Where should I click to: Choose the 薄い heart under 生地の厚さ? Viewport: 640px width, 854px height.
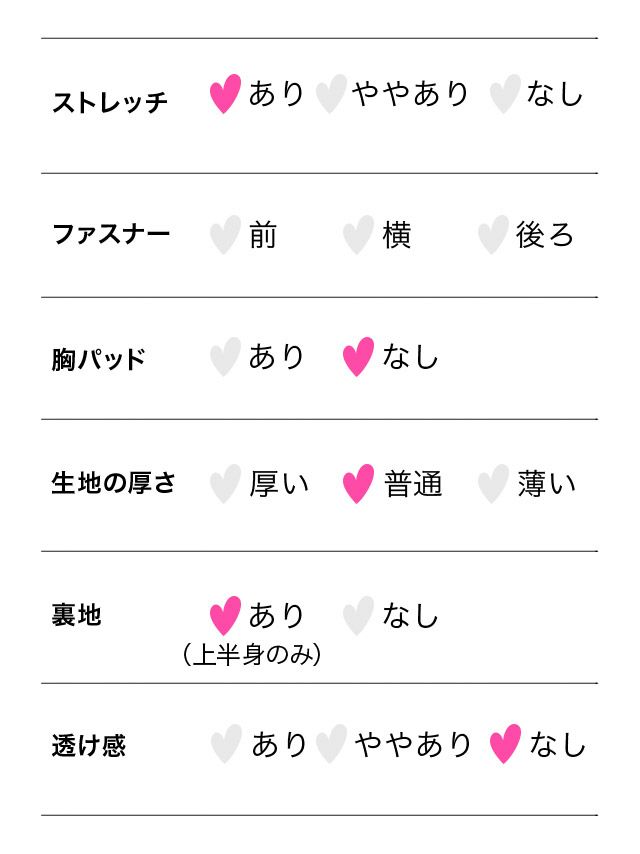[x=492, y=485]
